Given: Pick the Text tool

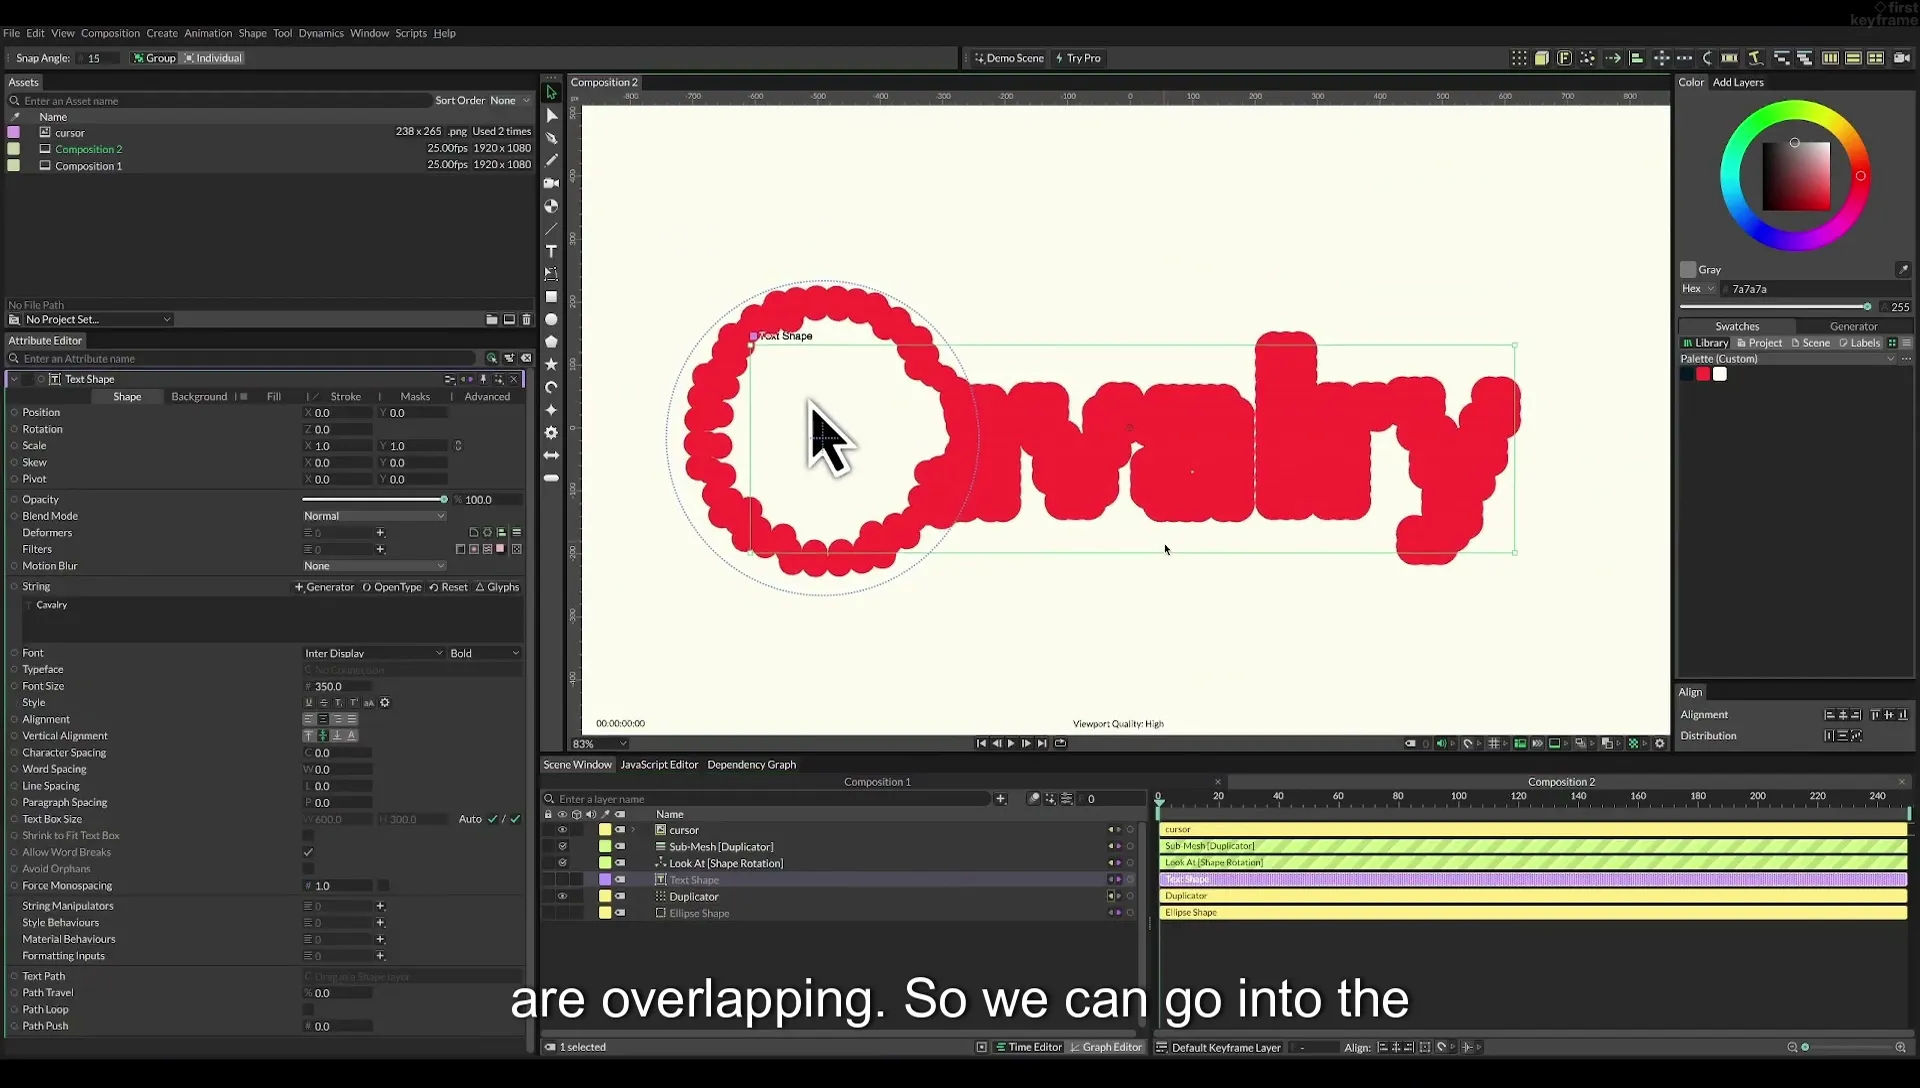Looking at the screenshot, I should click(551, 251).
